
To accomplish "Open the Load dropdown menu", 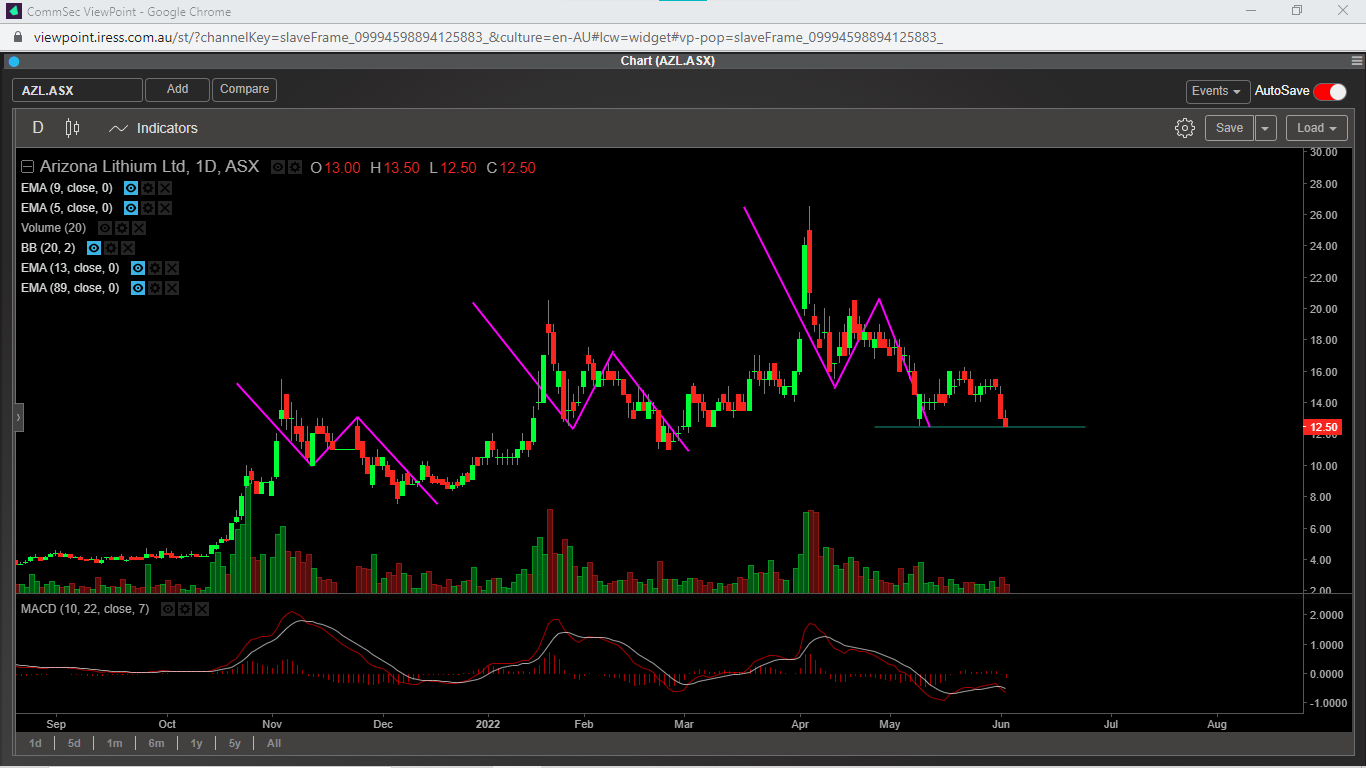I will click(1317, 128).
